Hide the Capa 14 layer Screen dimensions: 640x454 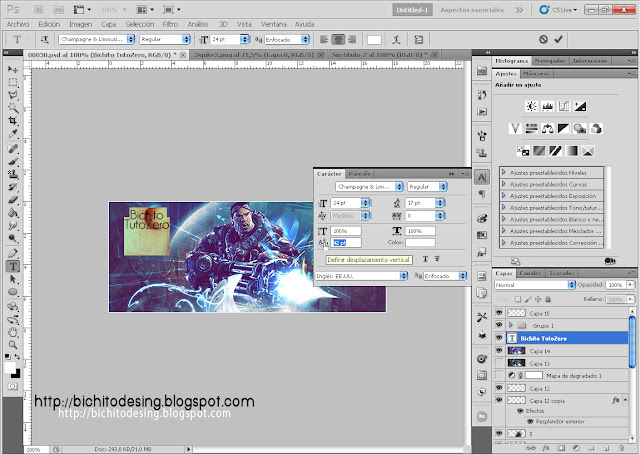tap(499, 350)
